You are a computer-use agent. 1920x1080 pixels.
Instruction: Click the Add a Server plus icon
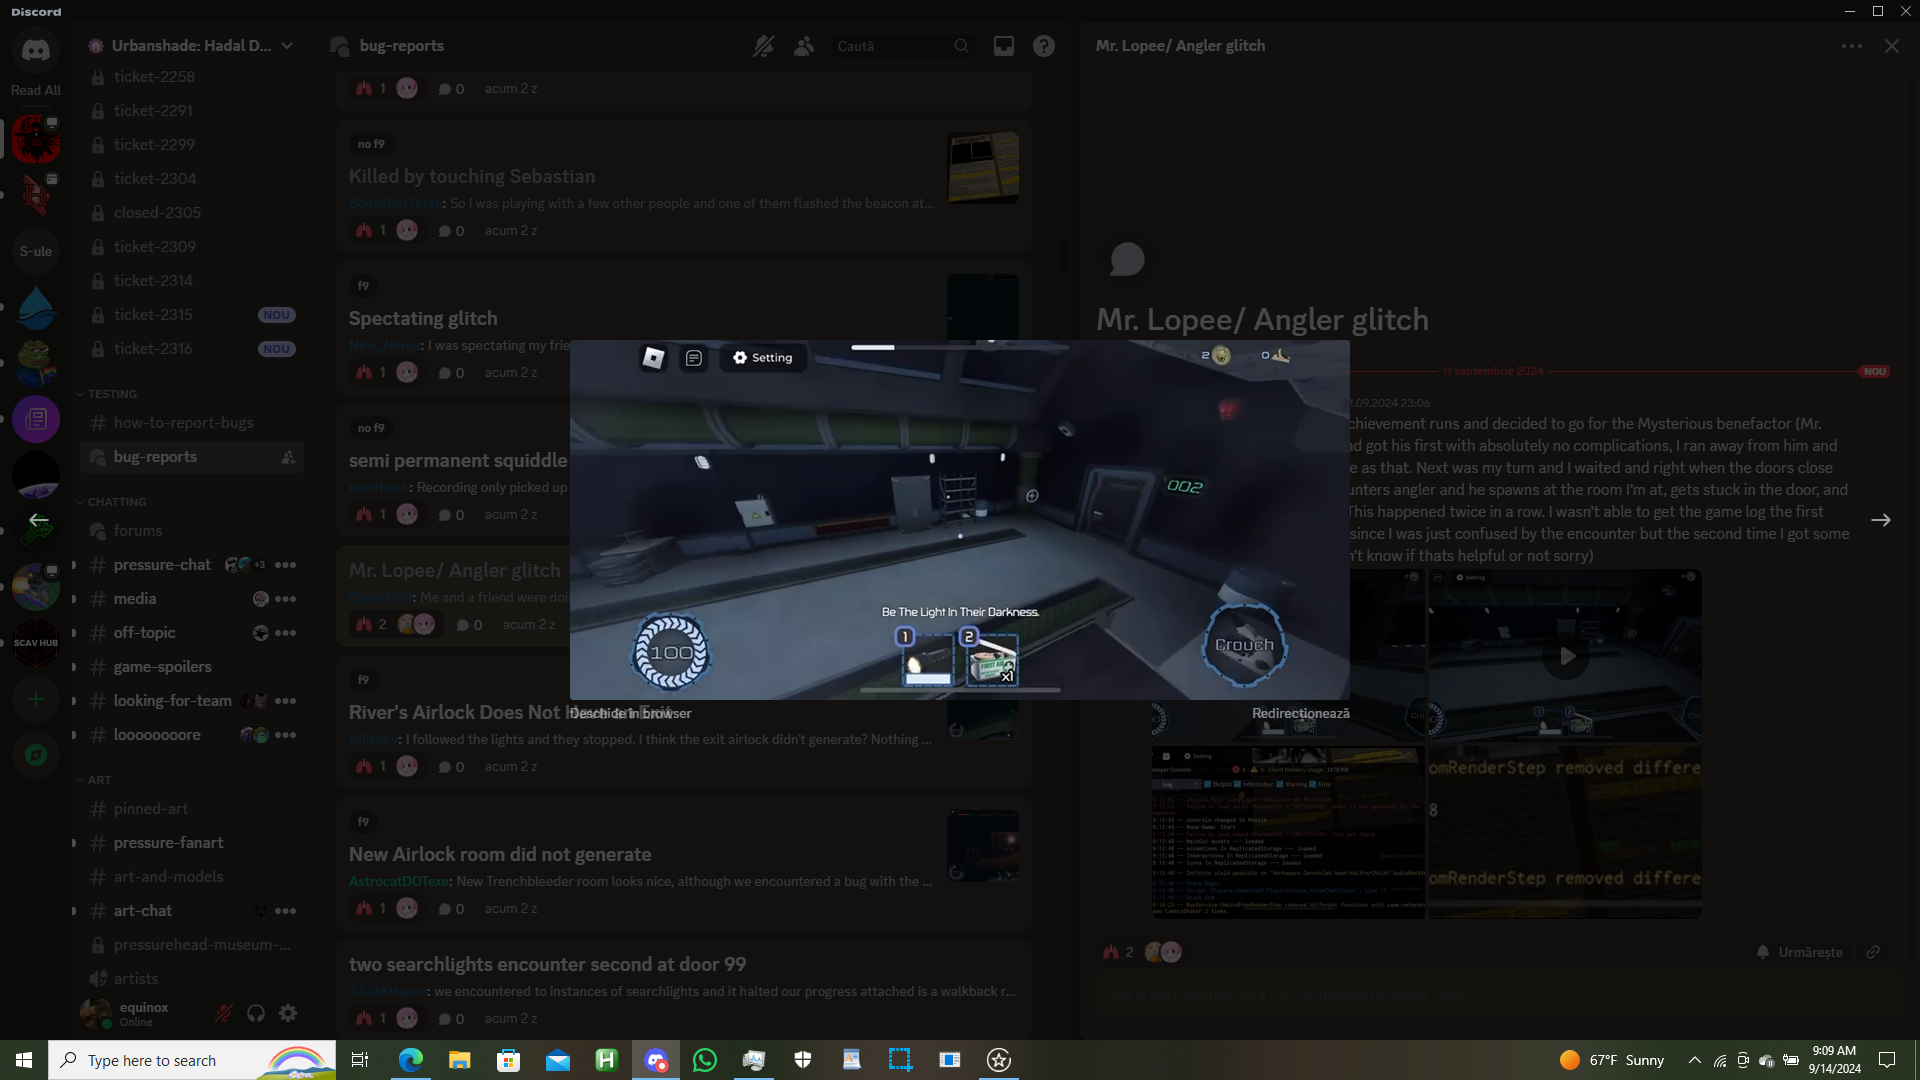(36, 699)
